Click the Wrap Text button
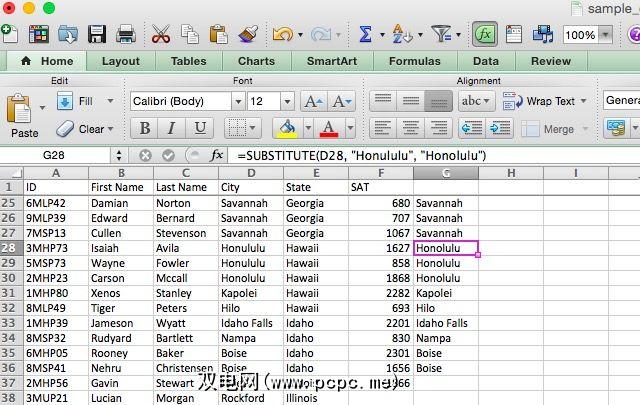 tap(540, 101)
